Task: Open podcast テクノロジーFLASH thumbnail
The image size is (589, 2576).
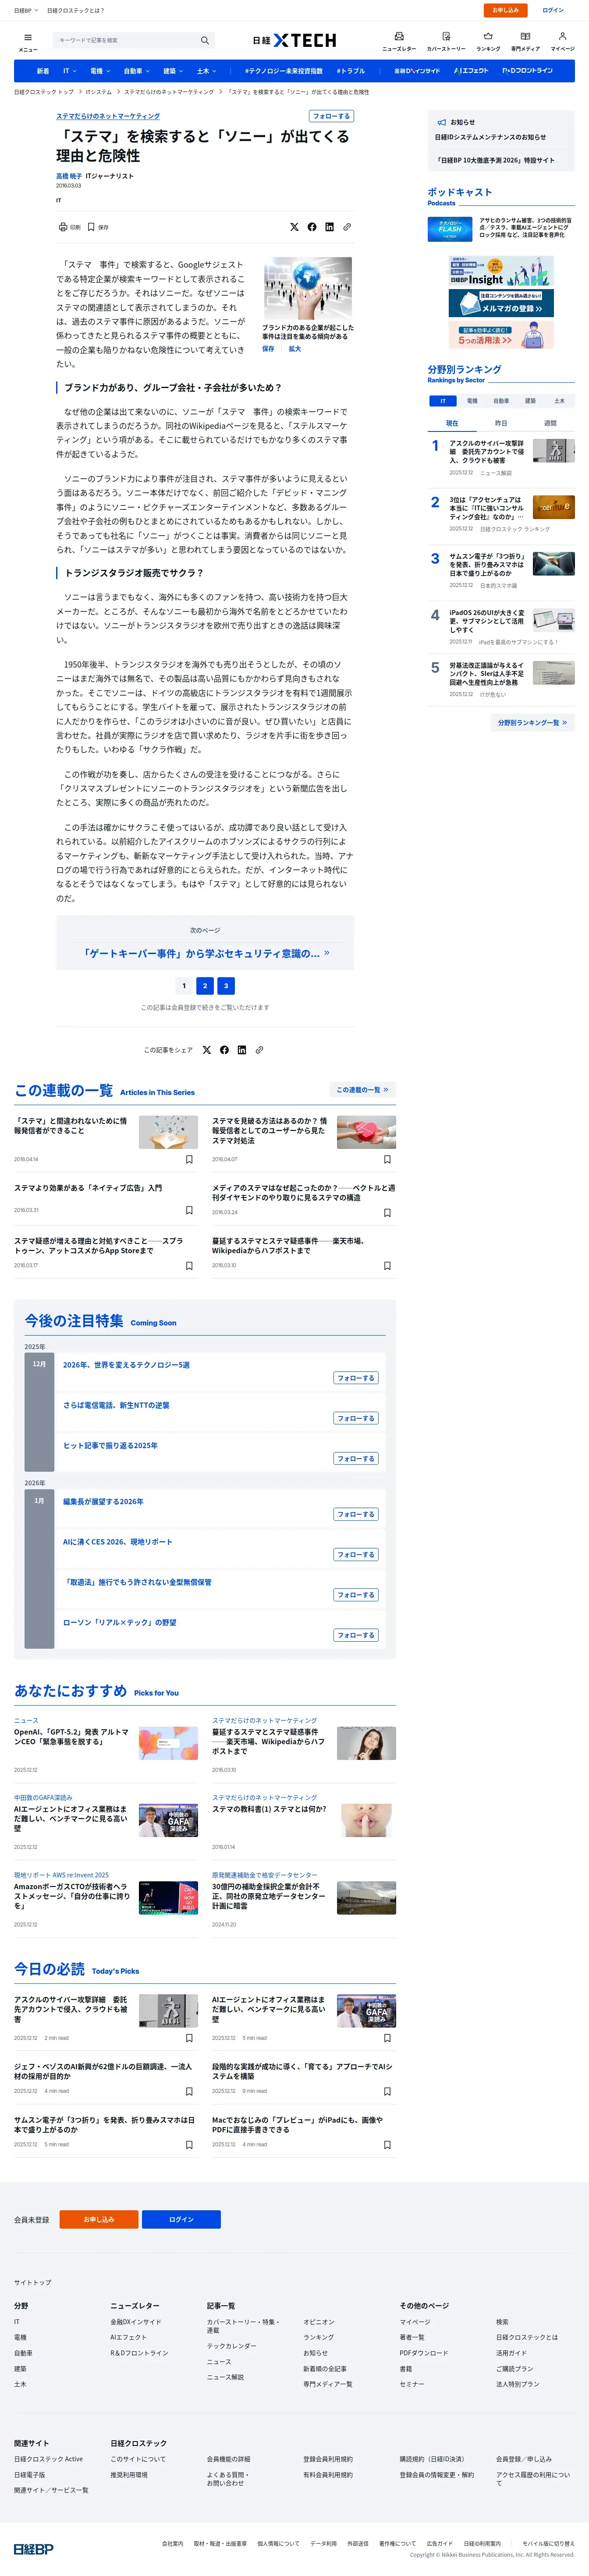Action: (x=450, y=229)
